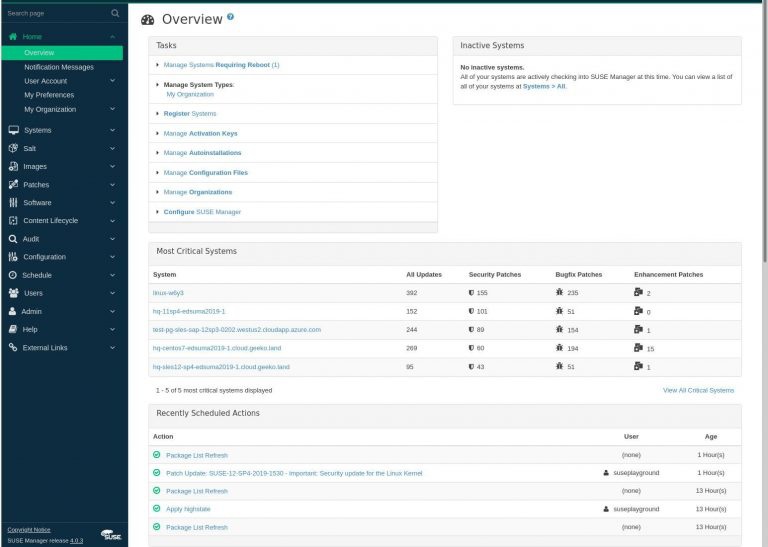Open the Copyright Notice link
The width and height of the screenshot is (768, 547).
coord(30,529)
